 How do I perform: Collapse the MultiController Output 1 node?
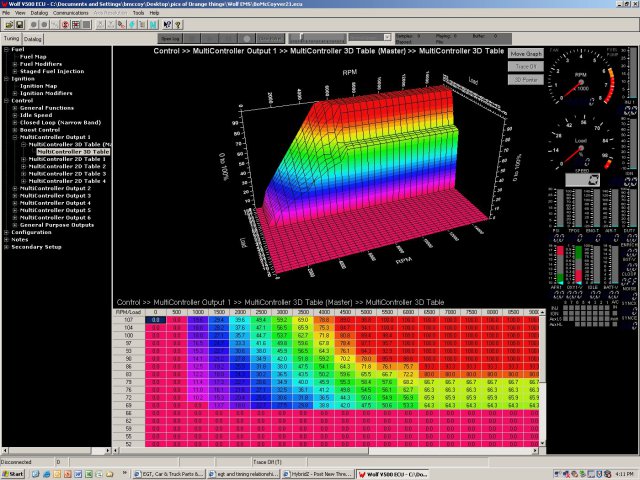14,137
